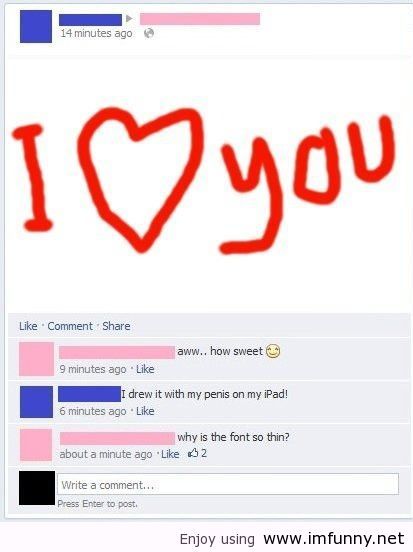413x552 pixels.
Task: Open the '14 minutes ago' timestamp
Action: (x=96, y=33)
